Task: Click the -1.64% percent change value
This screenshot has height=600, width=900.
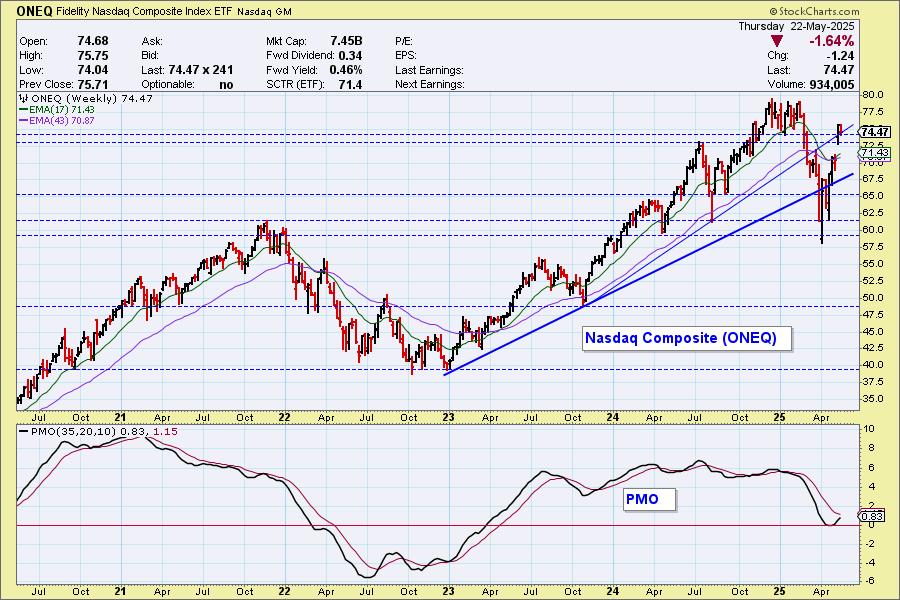Action: pos(831,41)
